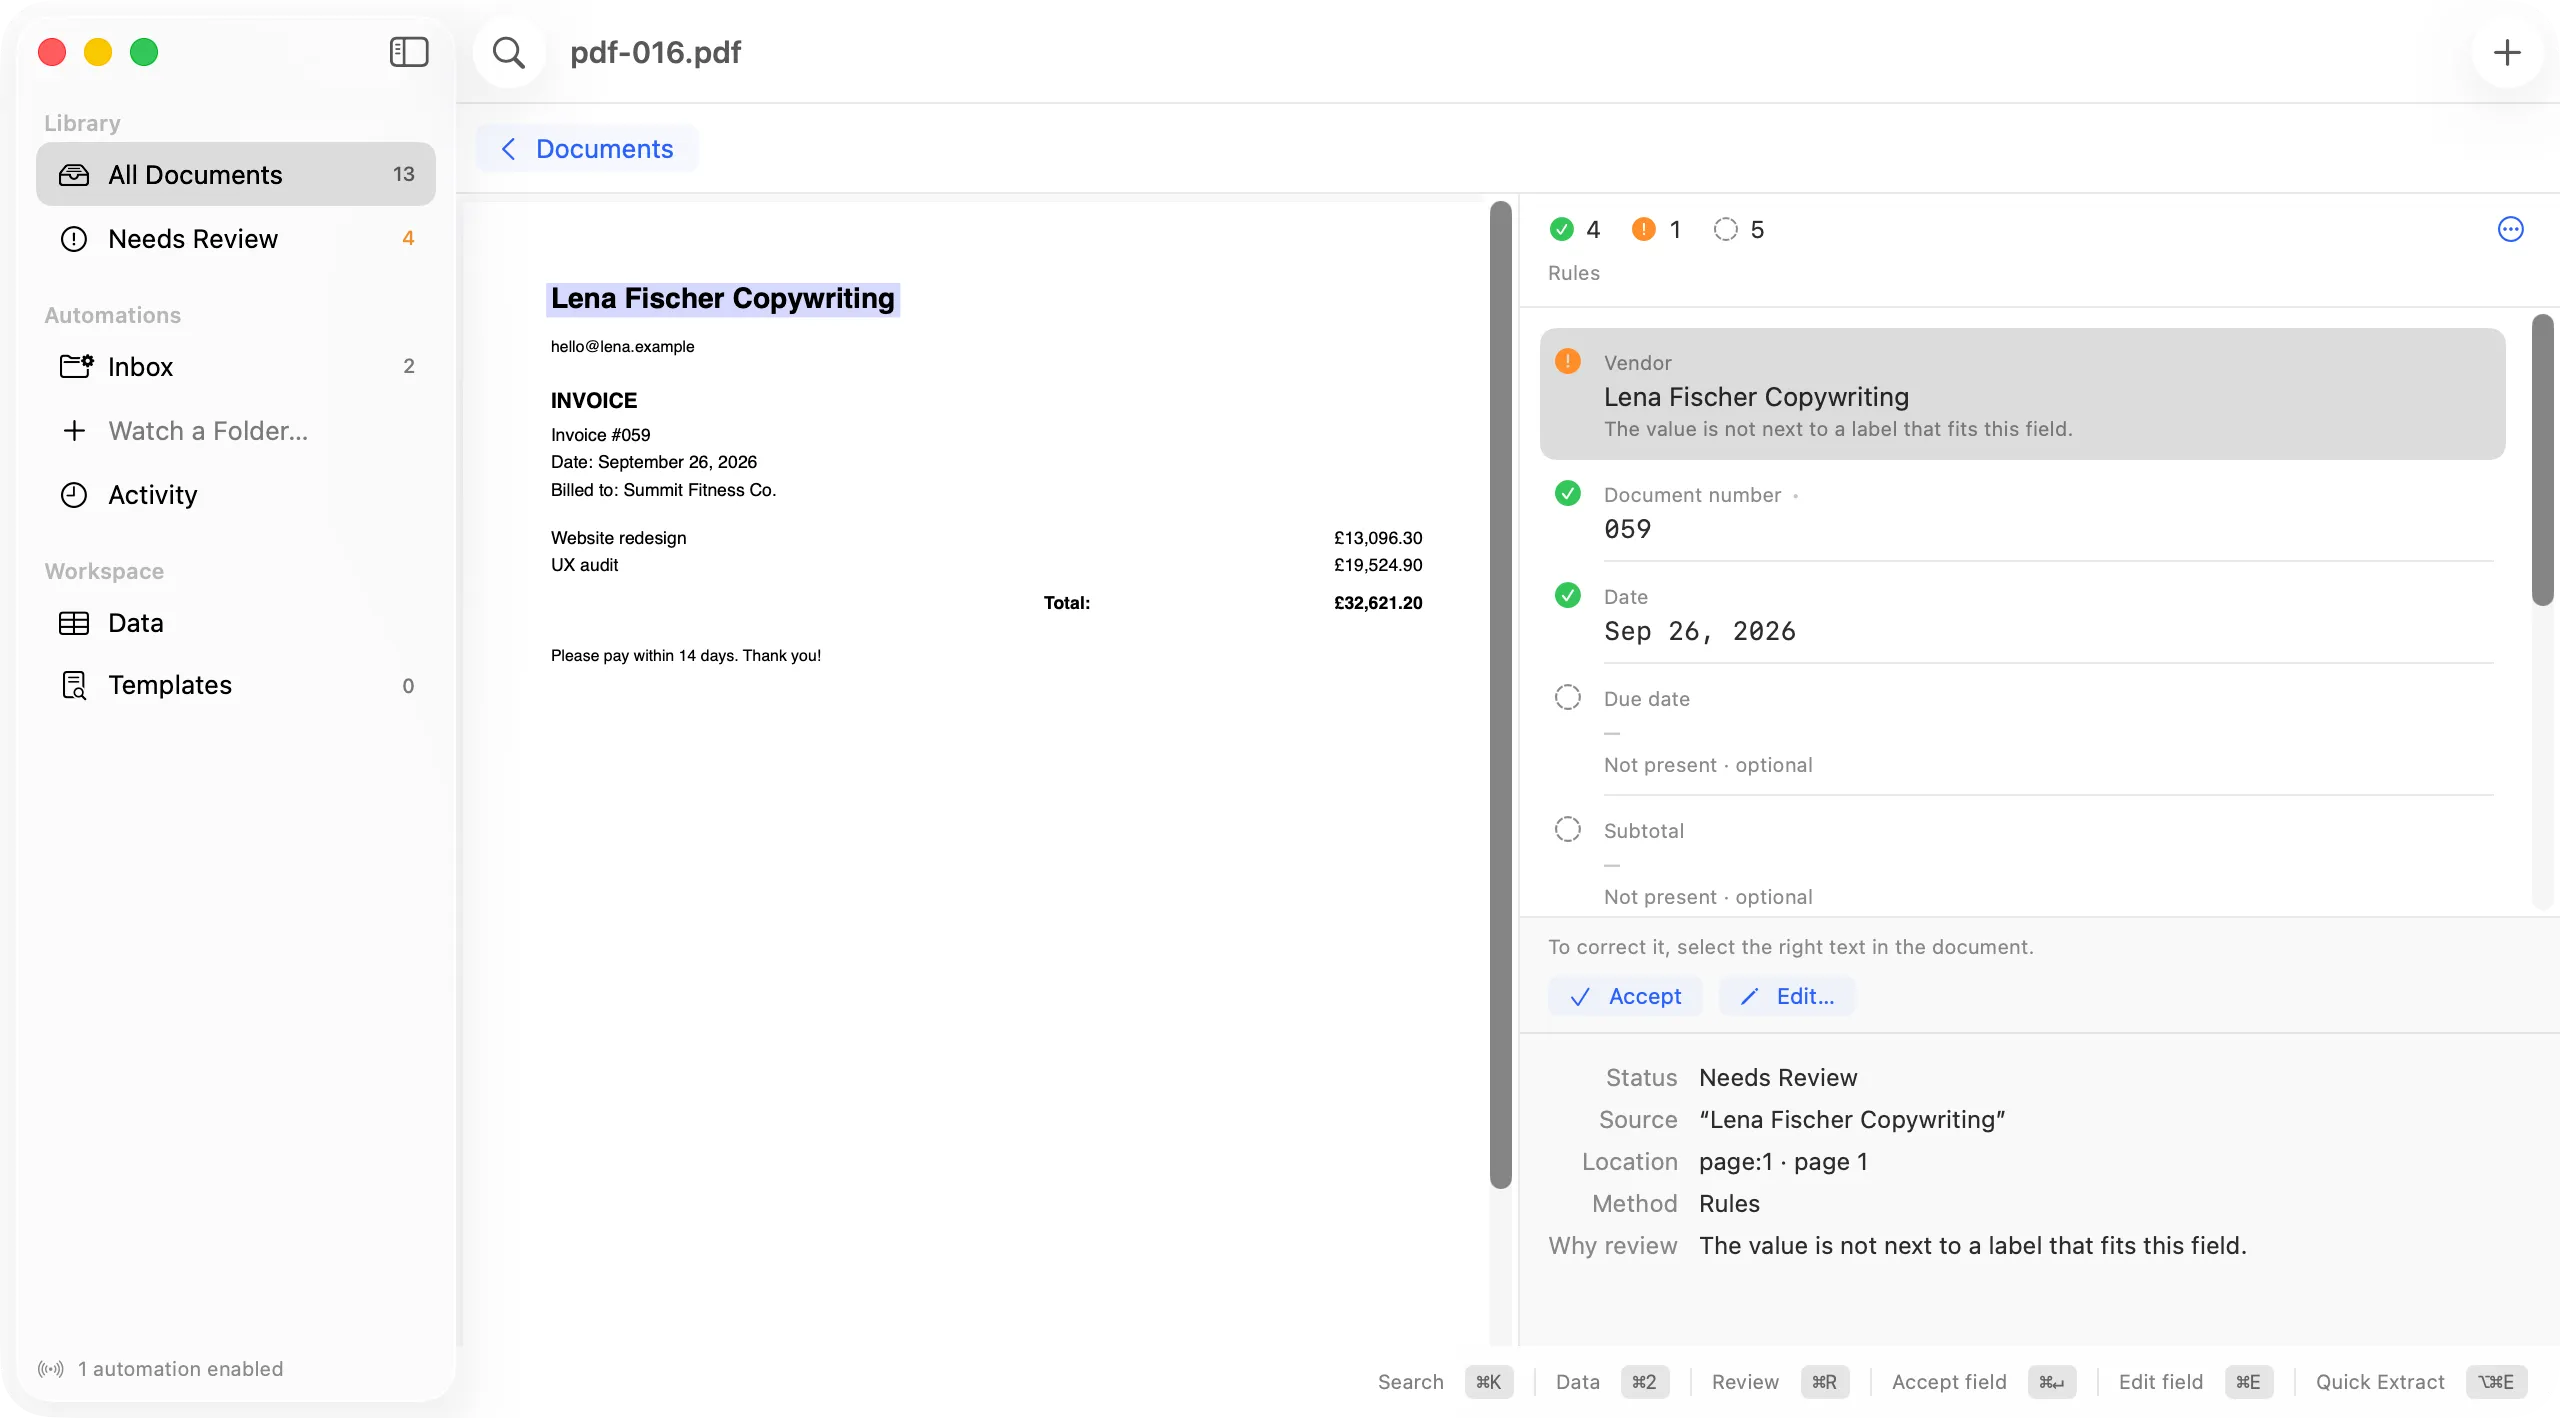This screenshot has height=1418, width=2560.
Task: Click the invoice total £32,621.20
Action: coord(1377,602)
